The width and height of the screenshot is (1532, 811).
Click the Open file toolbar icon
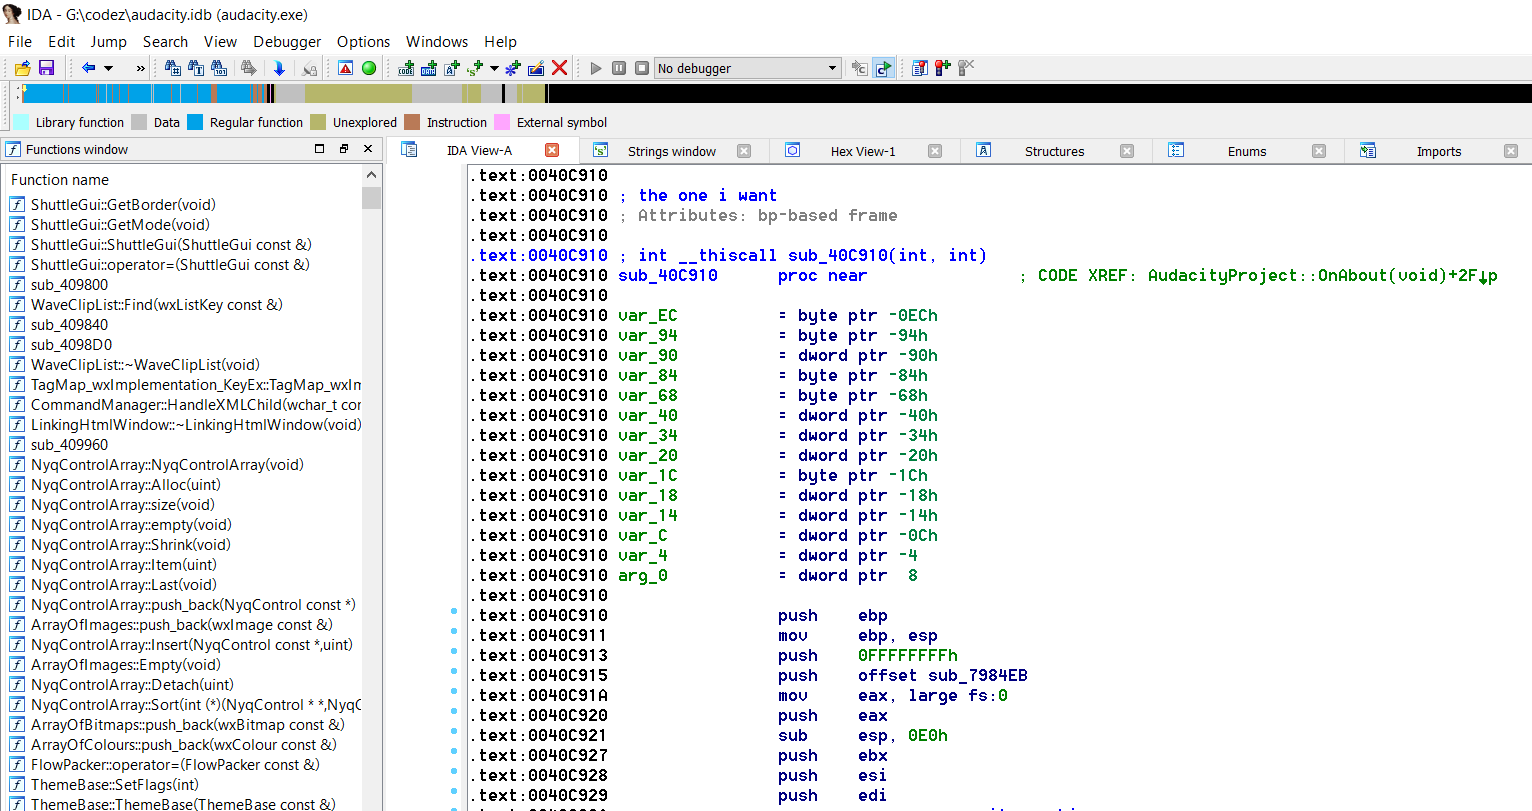pos(22,68)
